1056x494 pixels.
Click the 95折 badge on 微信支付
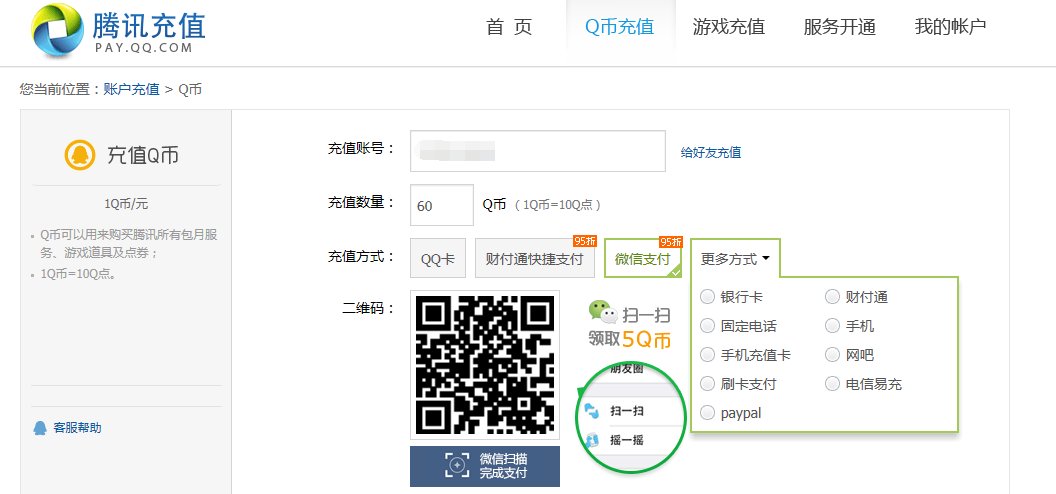[671, 242]
